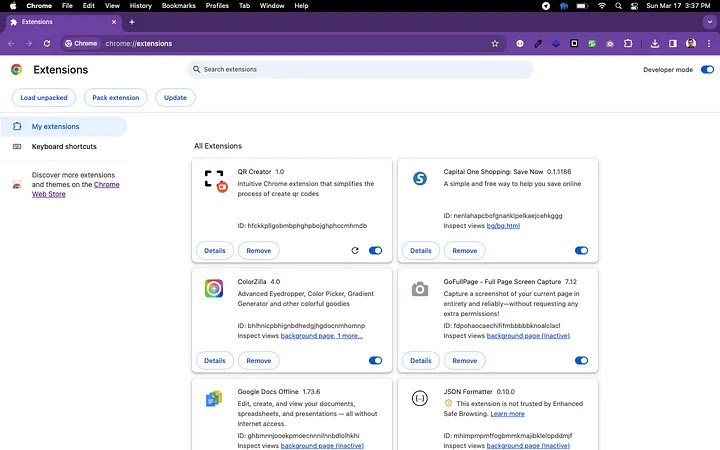Open the Downloads toolbar icon
Viewport: 720px width, 450px height.
tap(655, 43)
